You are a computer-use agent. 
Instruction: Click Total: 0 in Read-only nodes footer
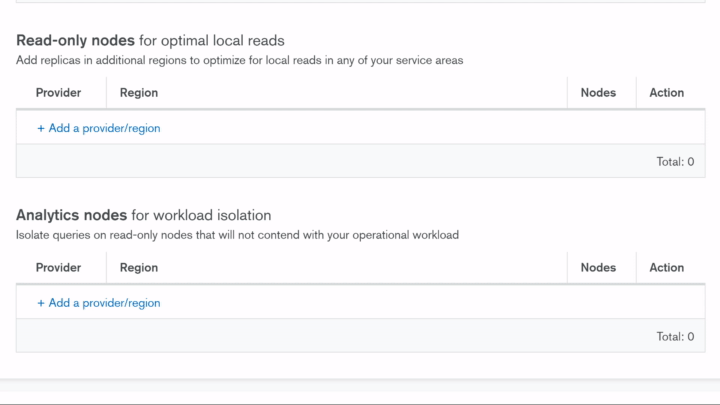click(675, 161)
